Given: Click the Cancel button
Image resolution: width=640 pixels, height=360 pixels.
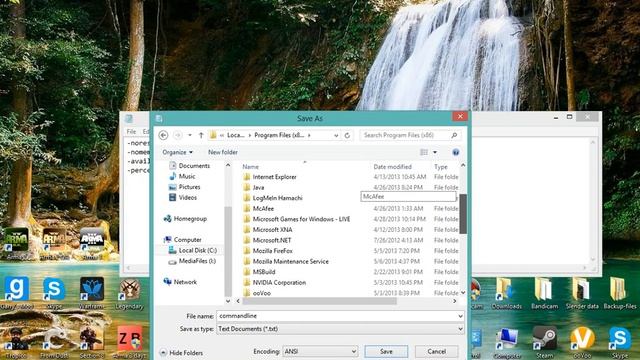Looking at the screenshot, I should (437, 351).
